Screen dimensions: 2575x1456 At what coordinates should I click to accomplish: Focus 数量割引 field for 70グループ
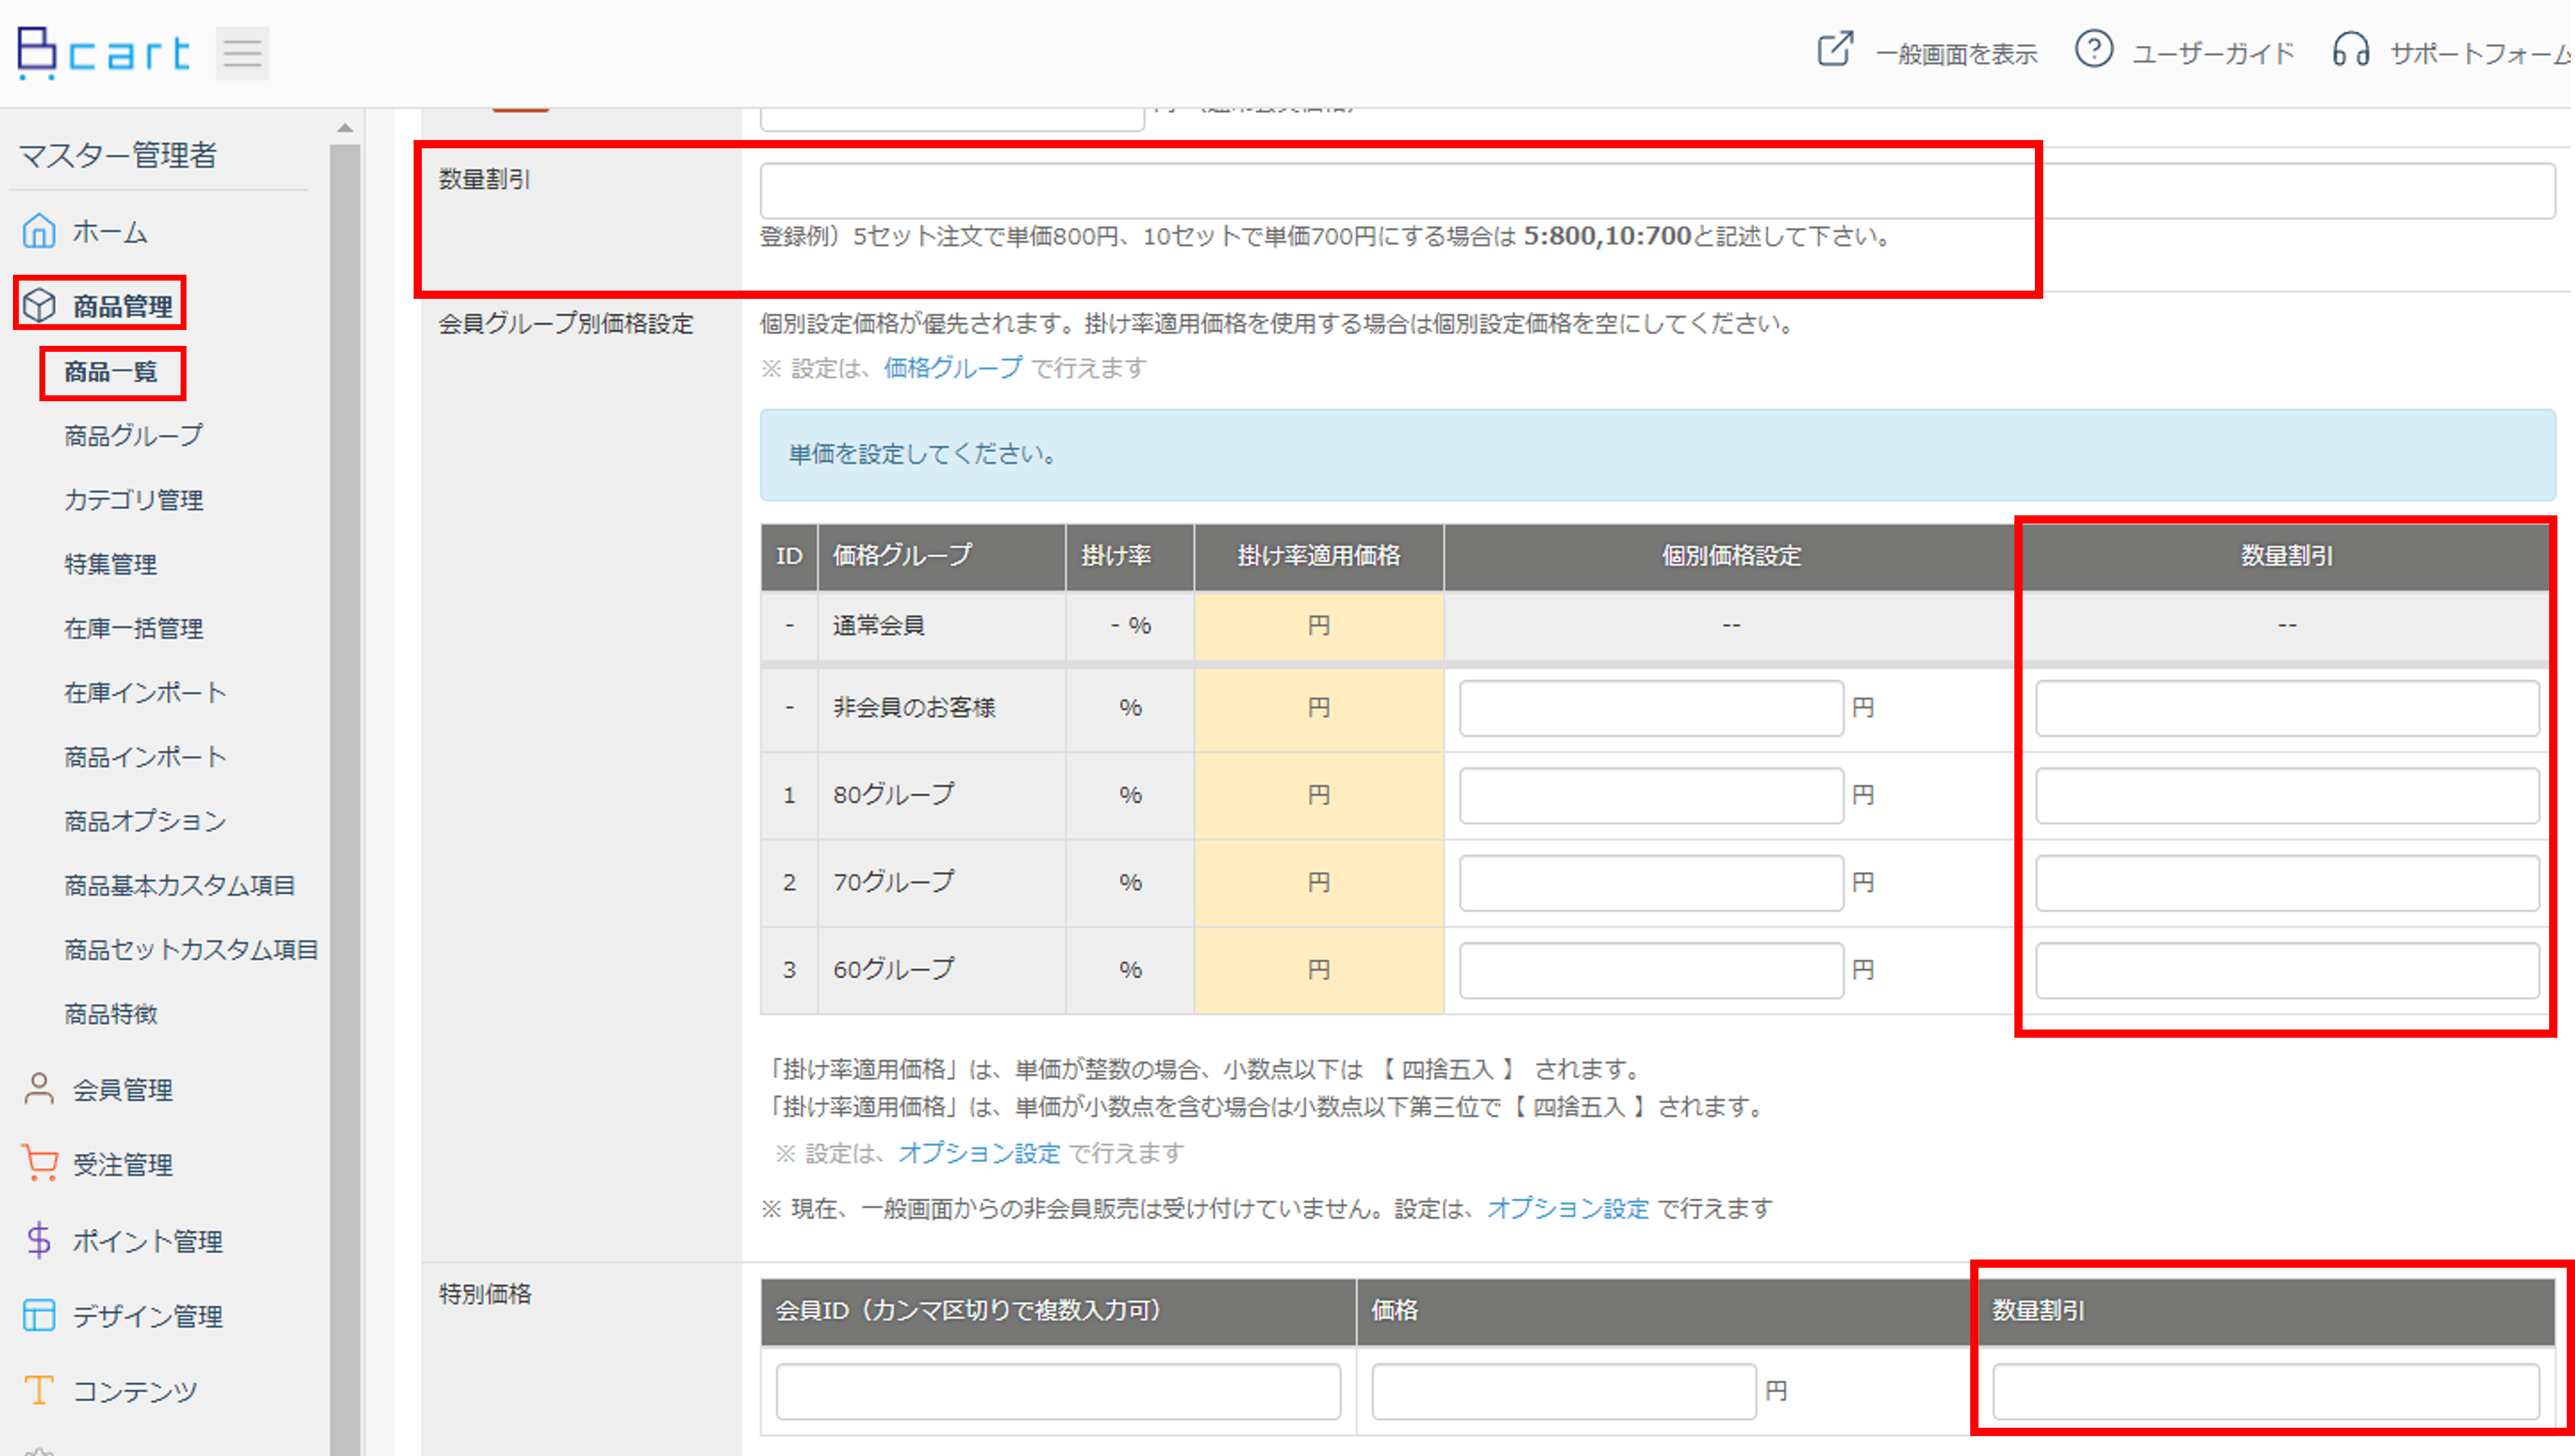(2287, 882)
